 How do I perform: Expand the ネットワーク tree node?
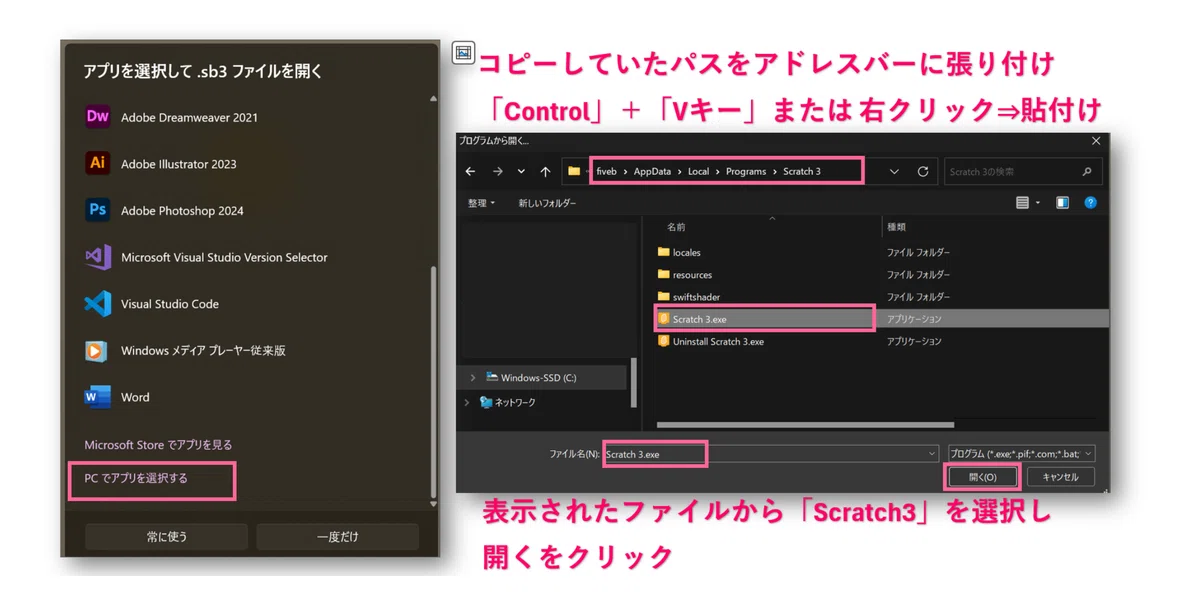point(466,402)
